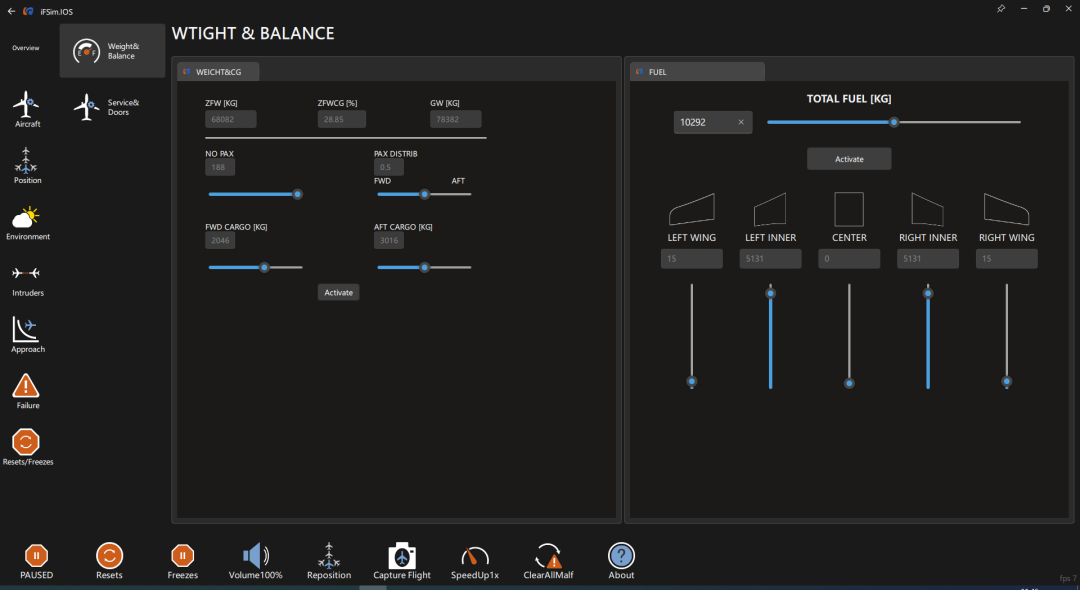This screenshot has height=590, width=1080.
Task: Open the Service & Doors page
Action: [x=112, y=107]
